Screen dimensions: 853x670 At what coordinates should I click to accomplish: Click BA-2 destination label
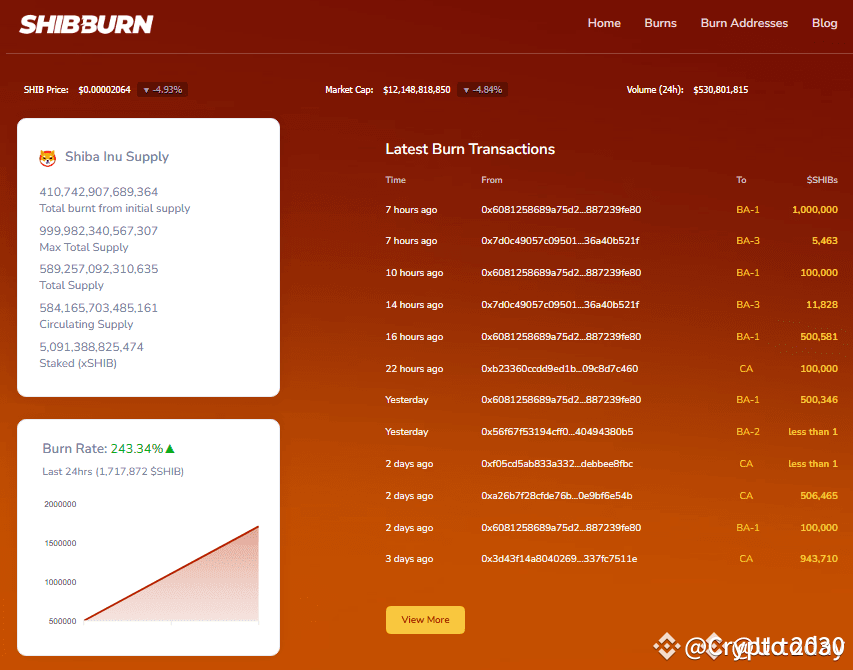(747, 431)
